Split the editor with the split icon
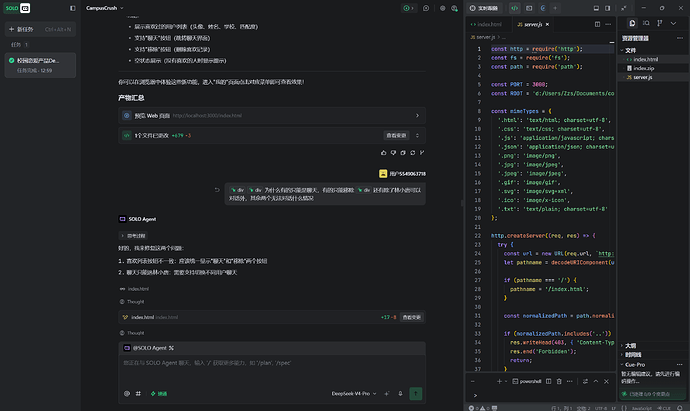 pyautogui.click(x=597, y=24)
